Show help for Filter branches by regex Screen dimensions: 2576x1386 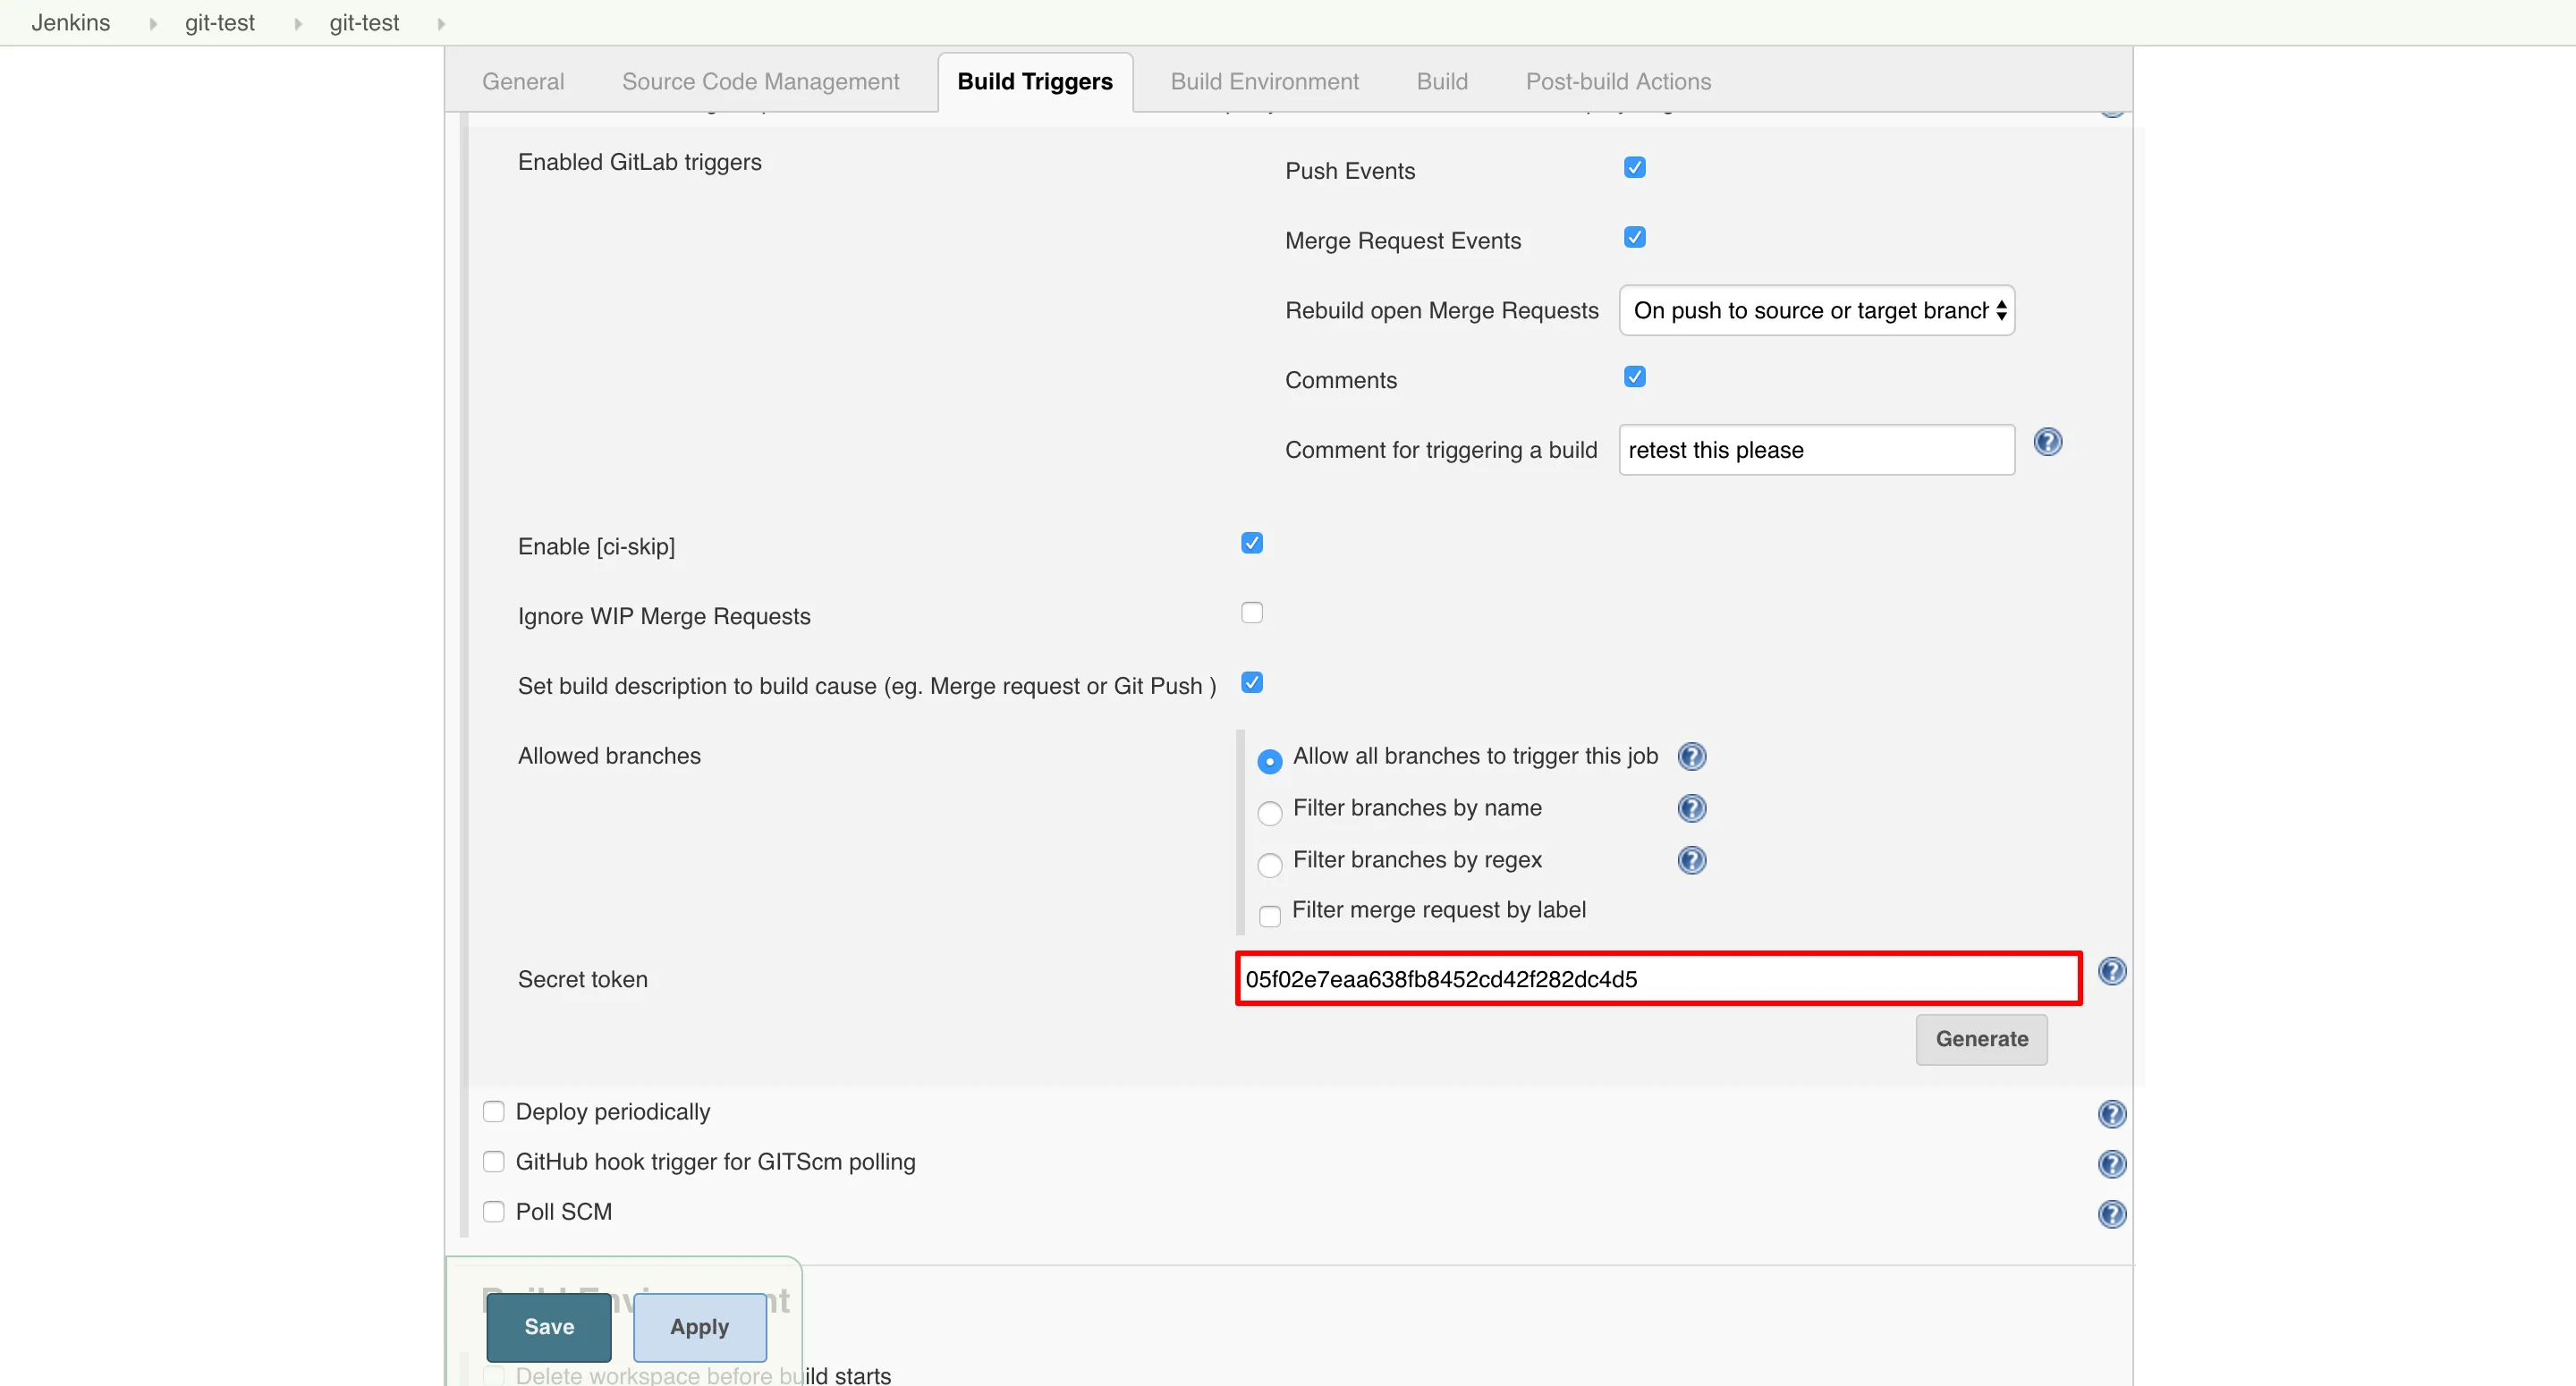click(1691, 860)
